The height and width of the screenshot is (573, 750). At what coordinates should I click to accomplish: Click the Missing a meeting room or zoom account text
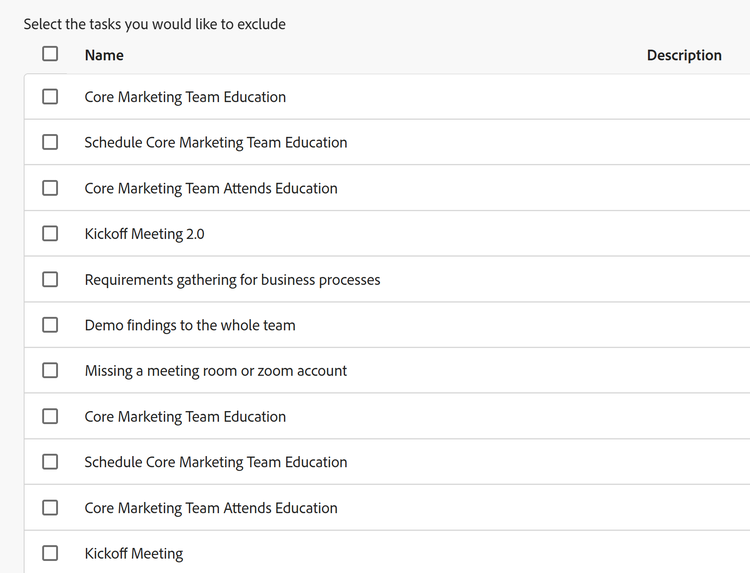click(x=216, y=371)
